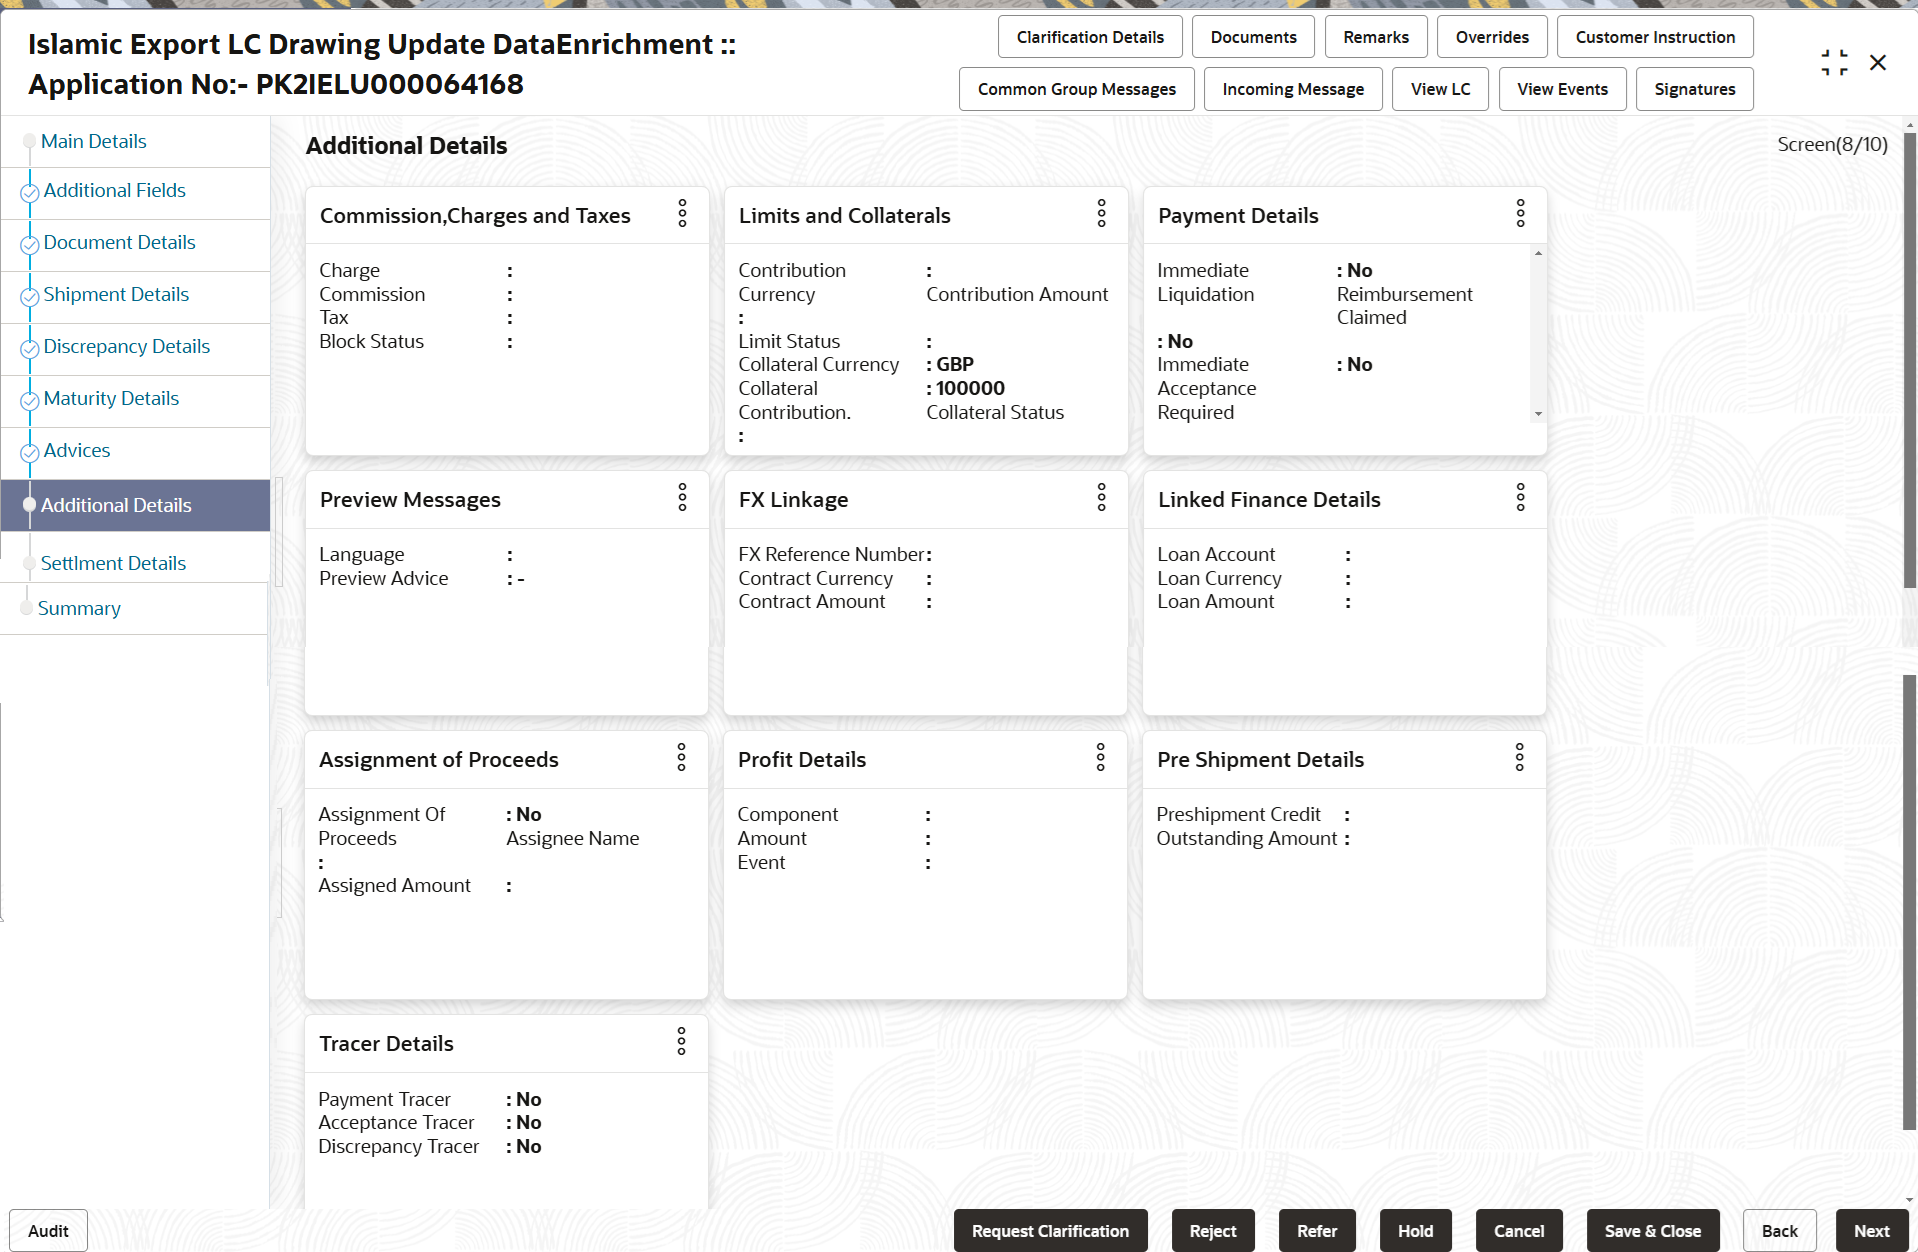Open Profit Details tile options
Screen dimensions: 1918x1252
coord(1100,757)
